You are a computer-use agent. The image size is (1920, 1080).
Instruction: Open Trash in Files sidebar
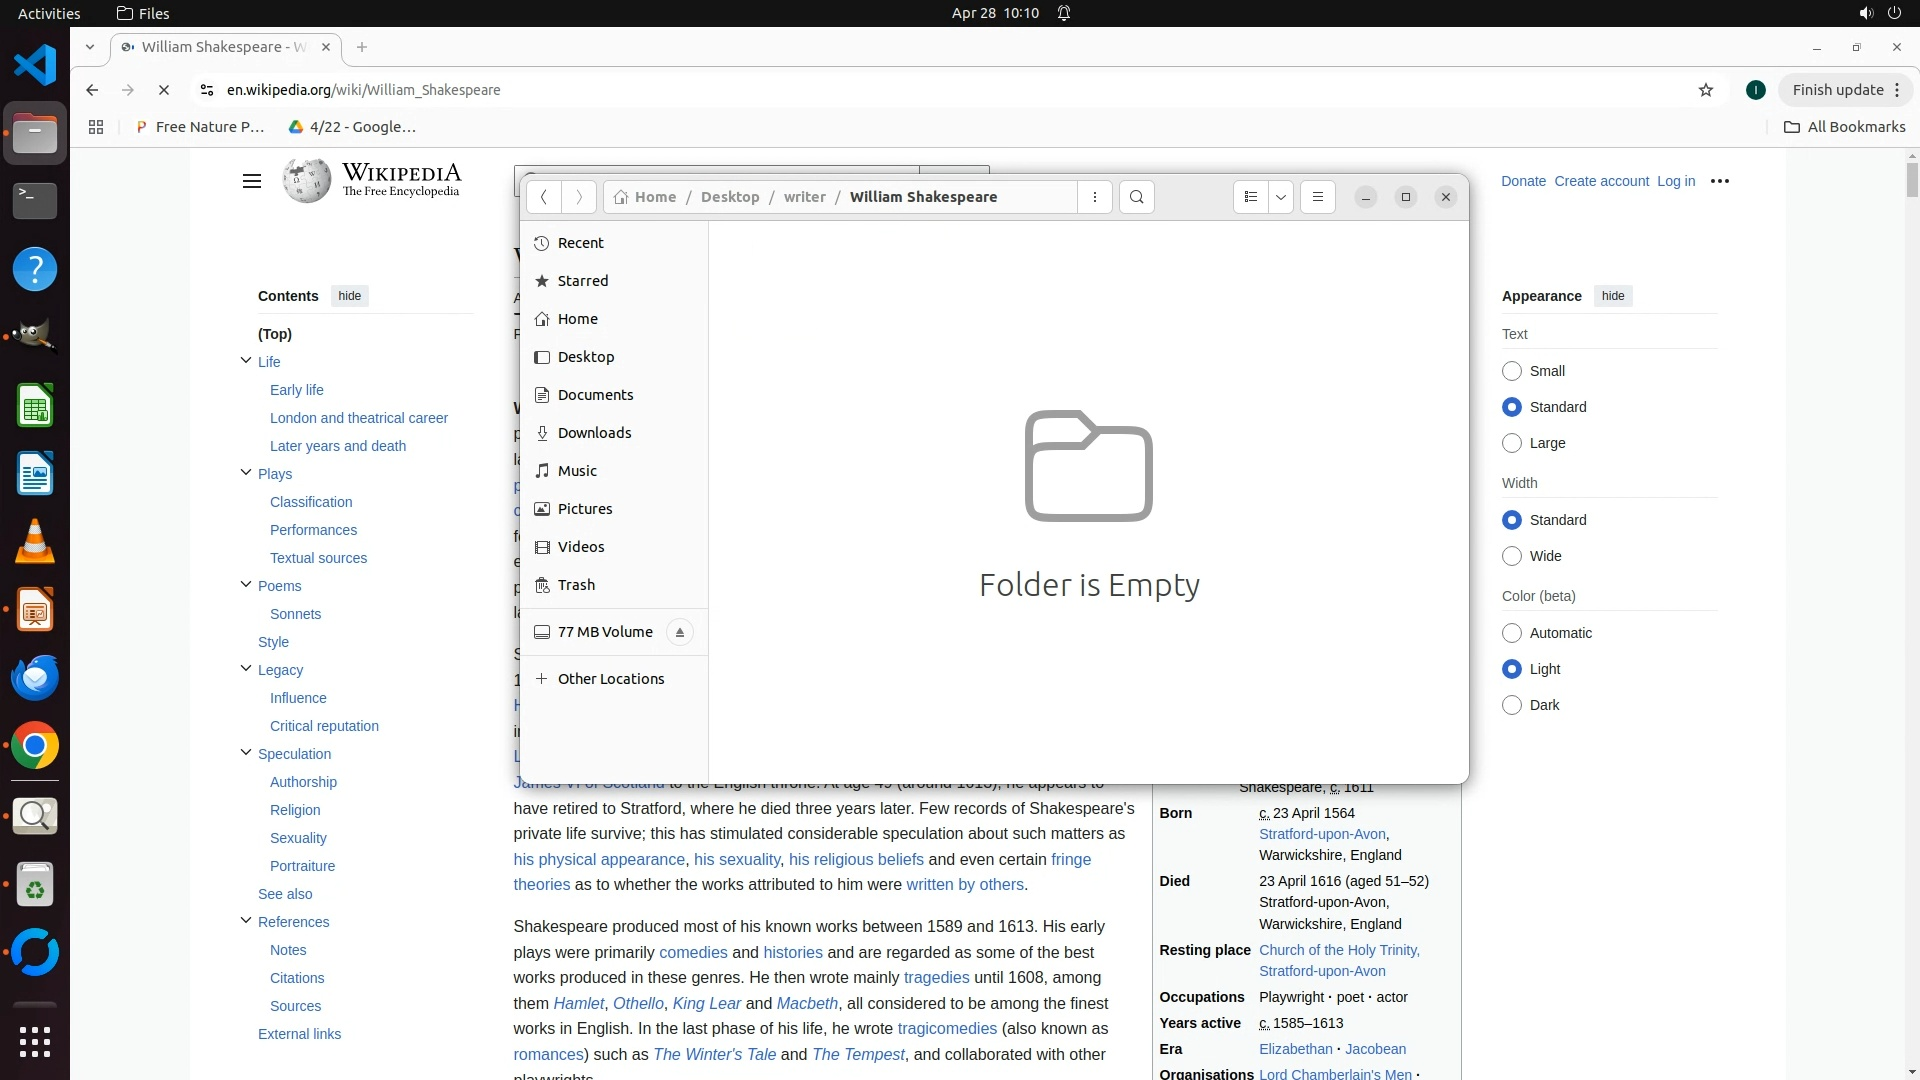coord(576,585)
